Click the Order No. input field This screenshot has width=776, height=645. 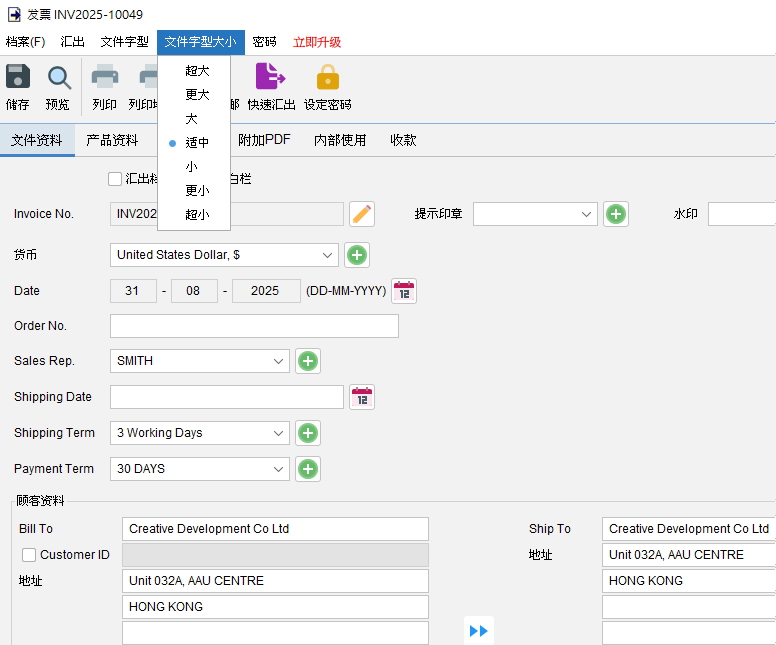click(254, 326)
